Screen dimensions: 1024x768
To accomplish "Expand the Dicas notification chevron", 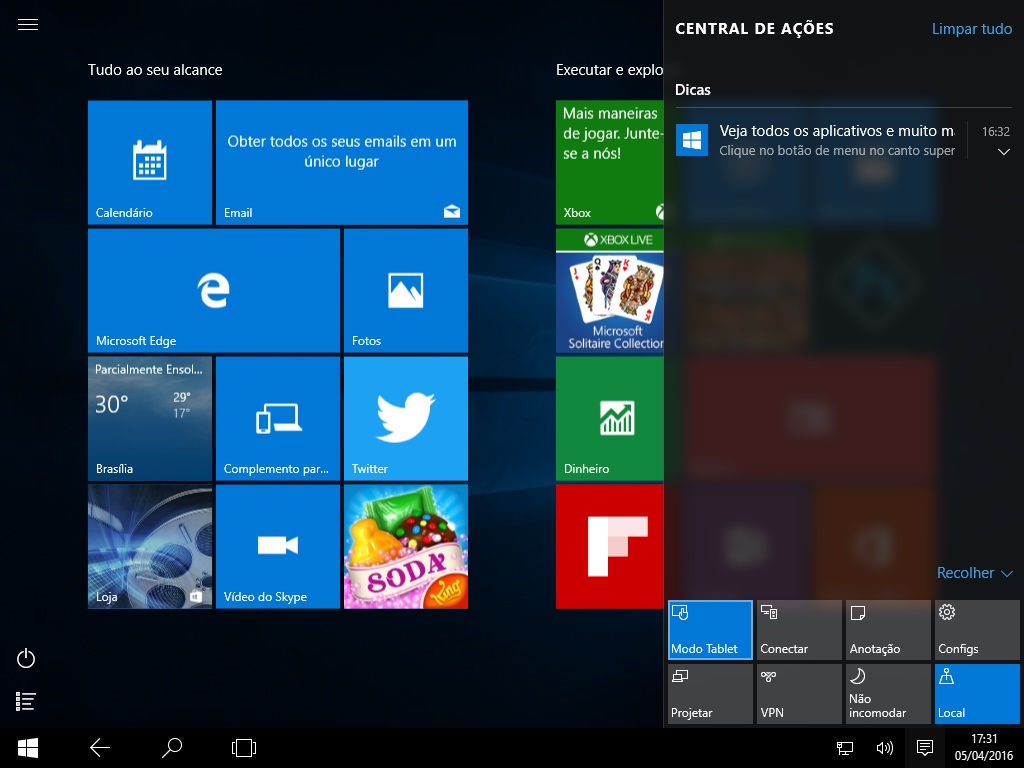I will pos(1004,152).
